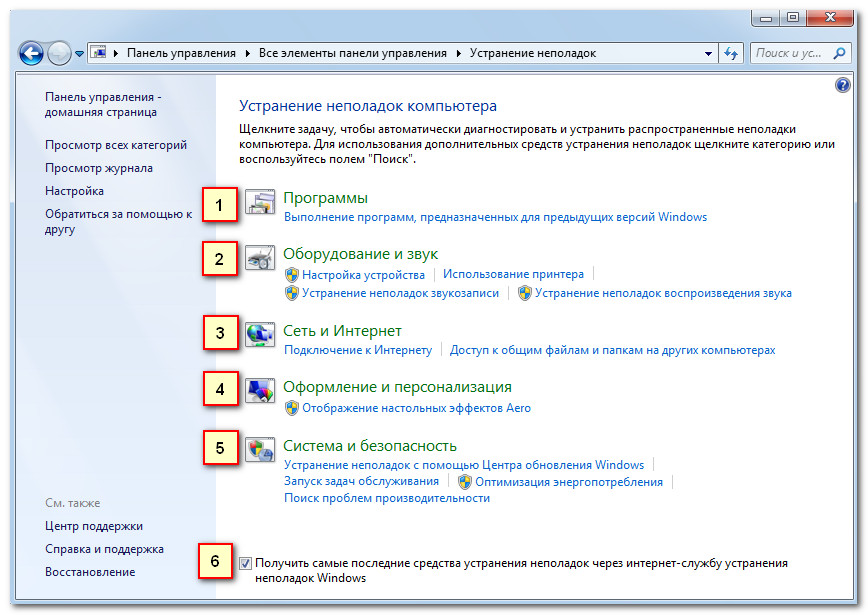Go to Панель управления - домашняя страница
The width and height of the screenshot is (868, 615).
tap(103, 105)
